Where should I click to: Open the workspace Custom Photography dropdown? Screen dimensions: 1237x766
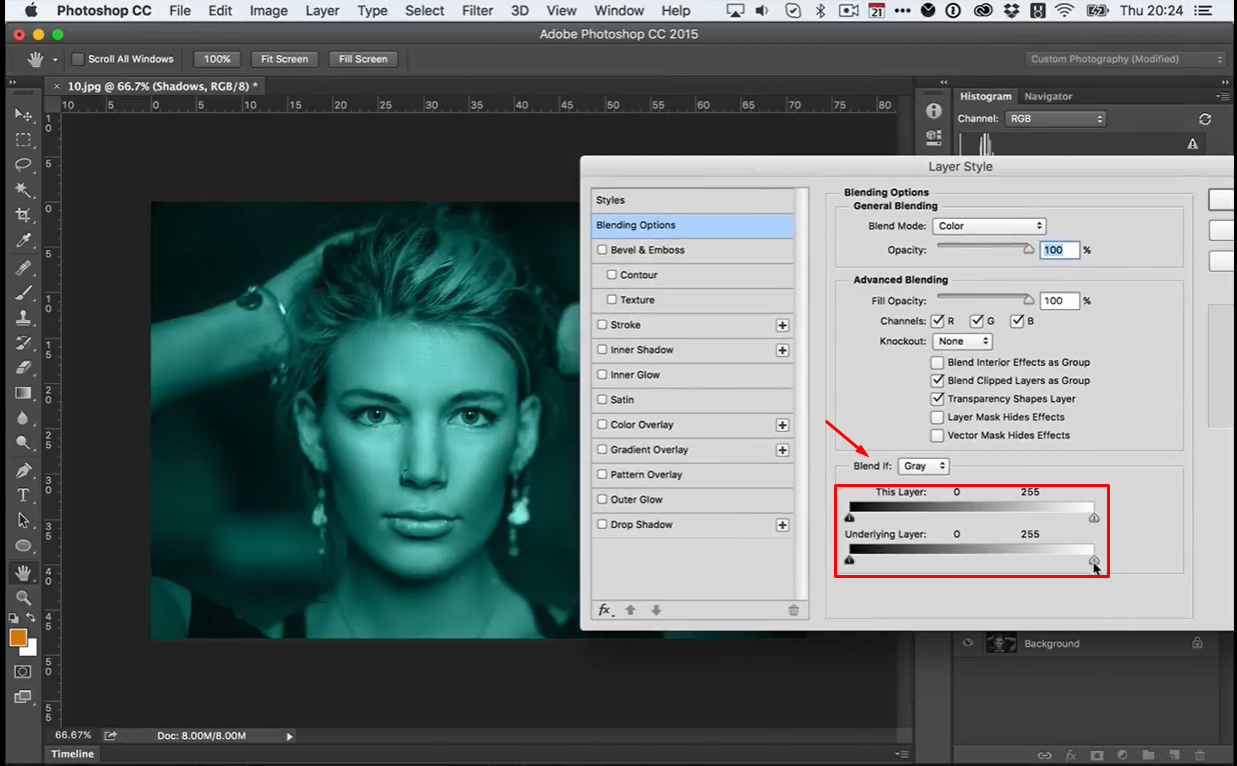[1125, 59]
